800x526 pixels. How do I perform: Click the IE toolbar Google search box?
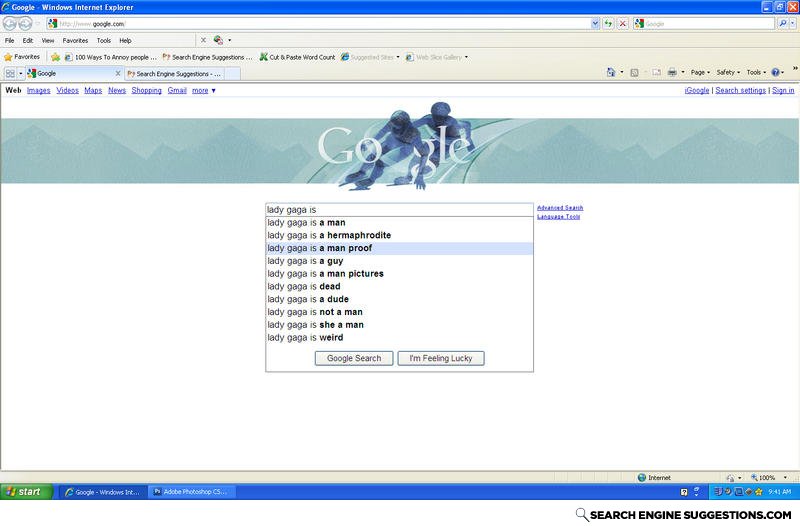(704, 23)
